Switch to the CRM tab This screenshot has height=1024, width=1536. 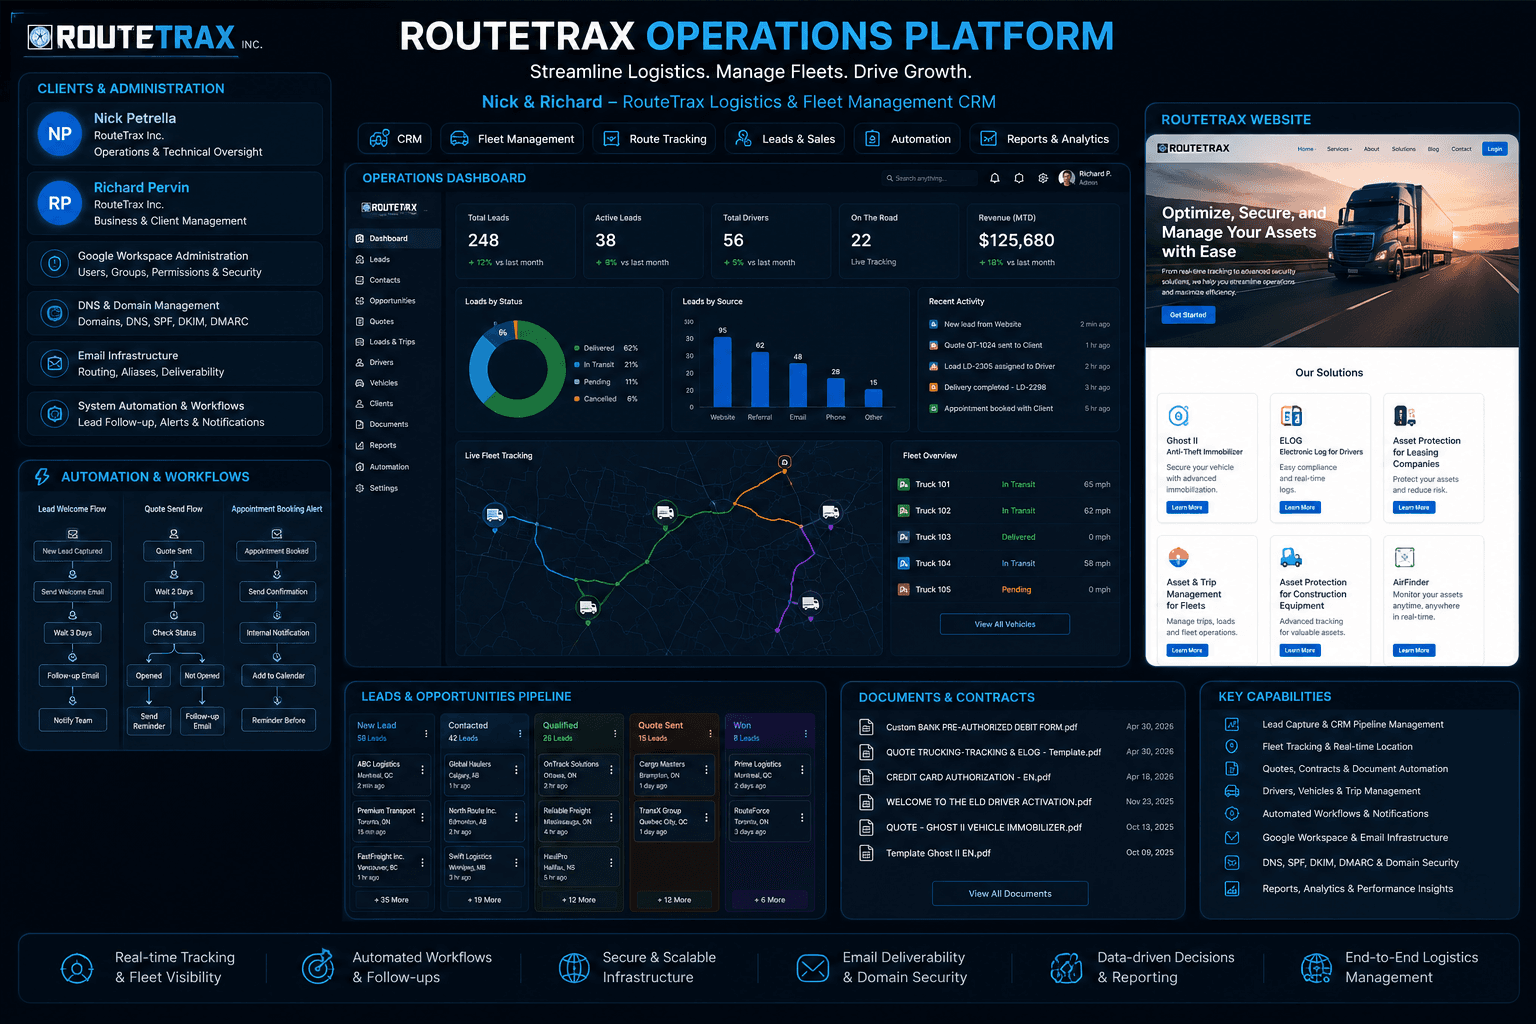395,139
